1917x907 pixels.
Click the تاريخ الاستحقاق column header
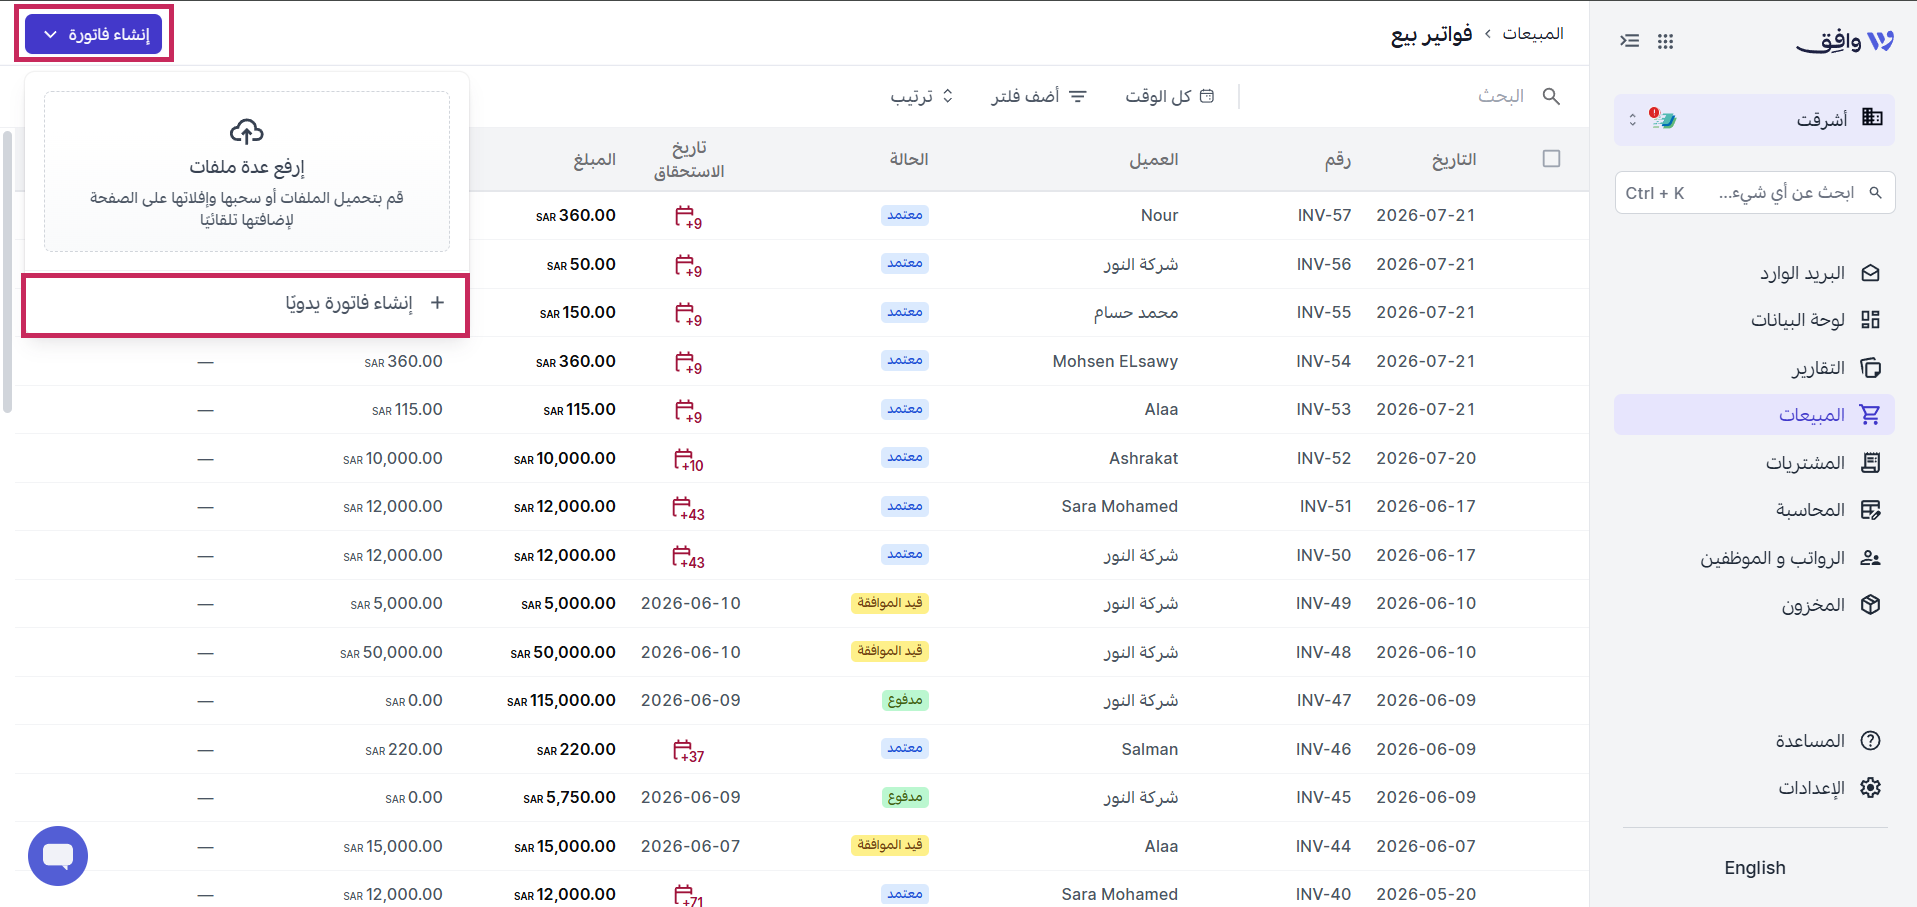click(689, 159)
